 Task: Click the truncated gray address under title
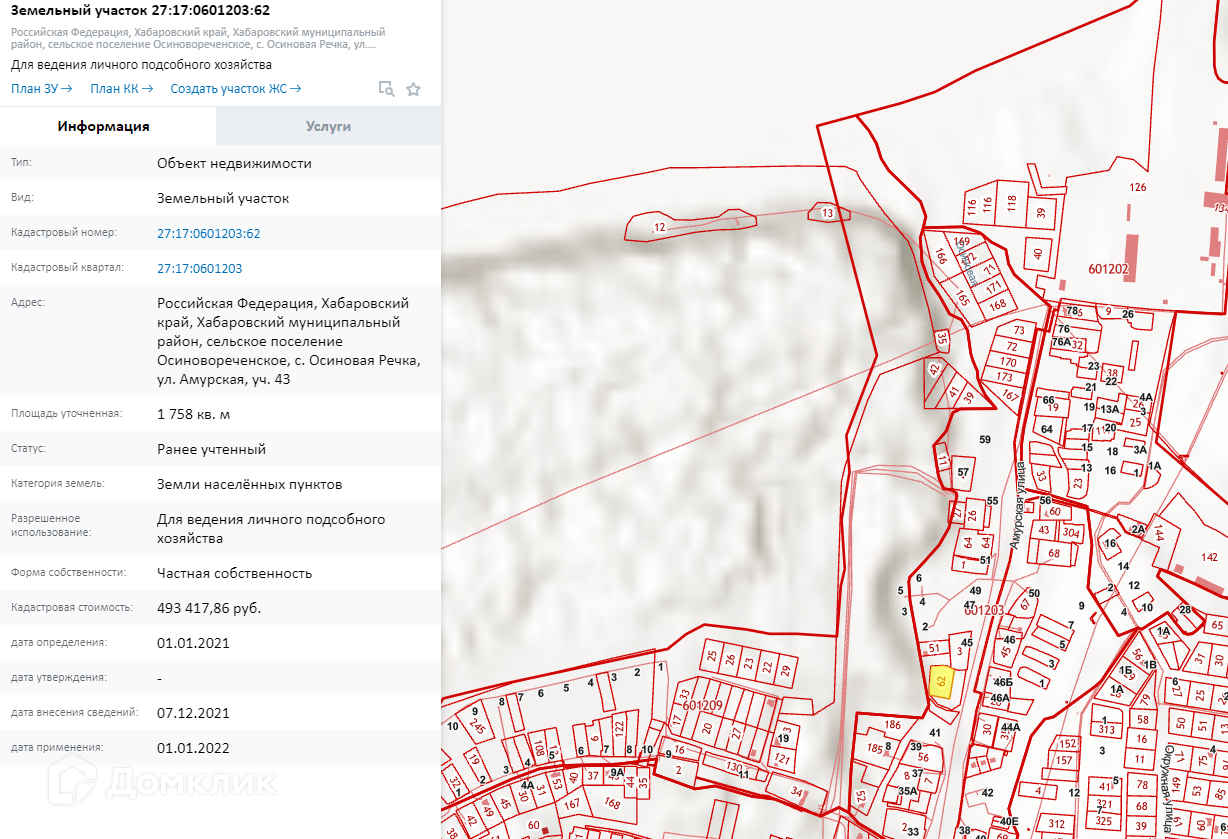(198, 39)
